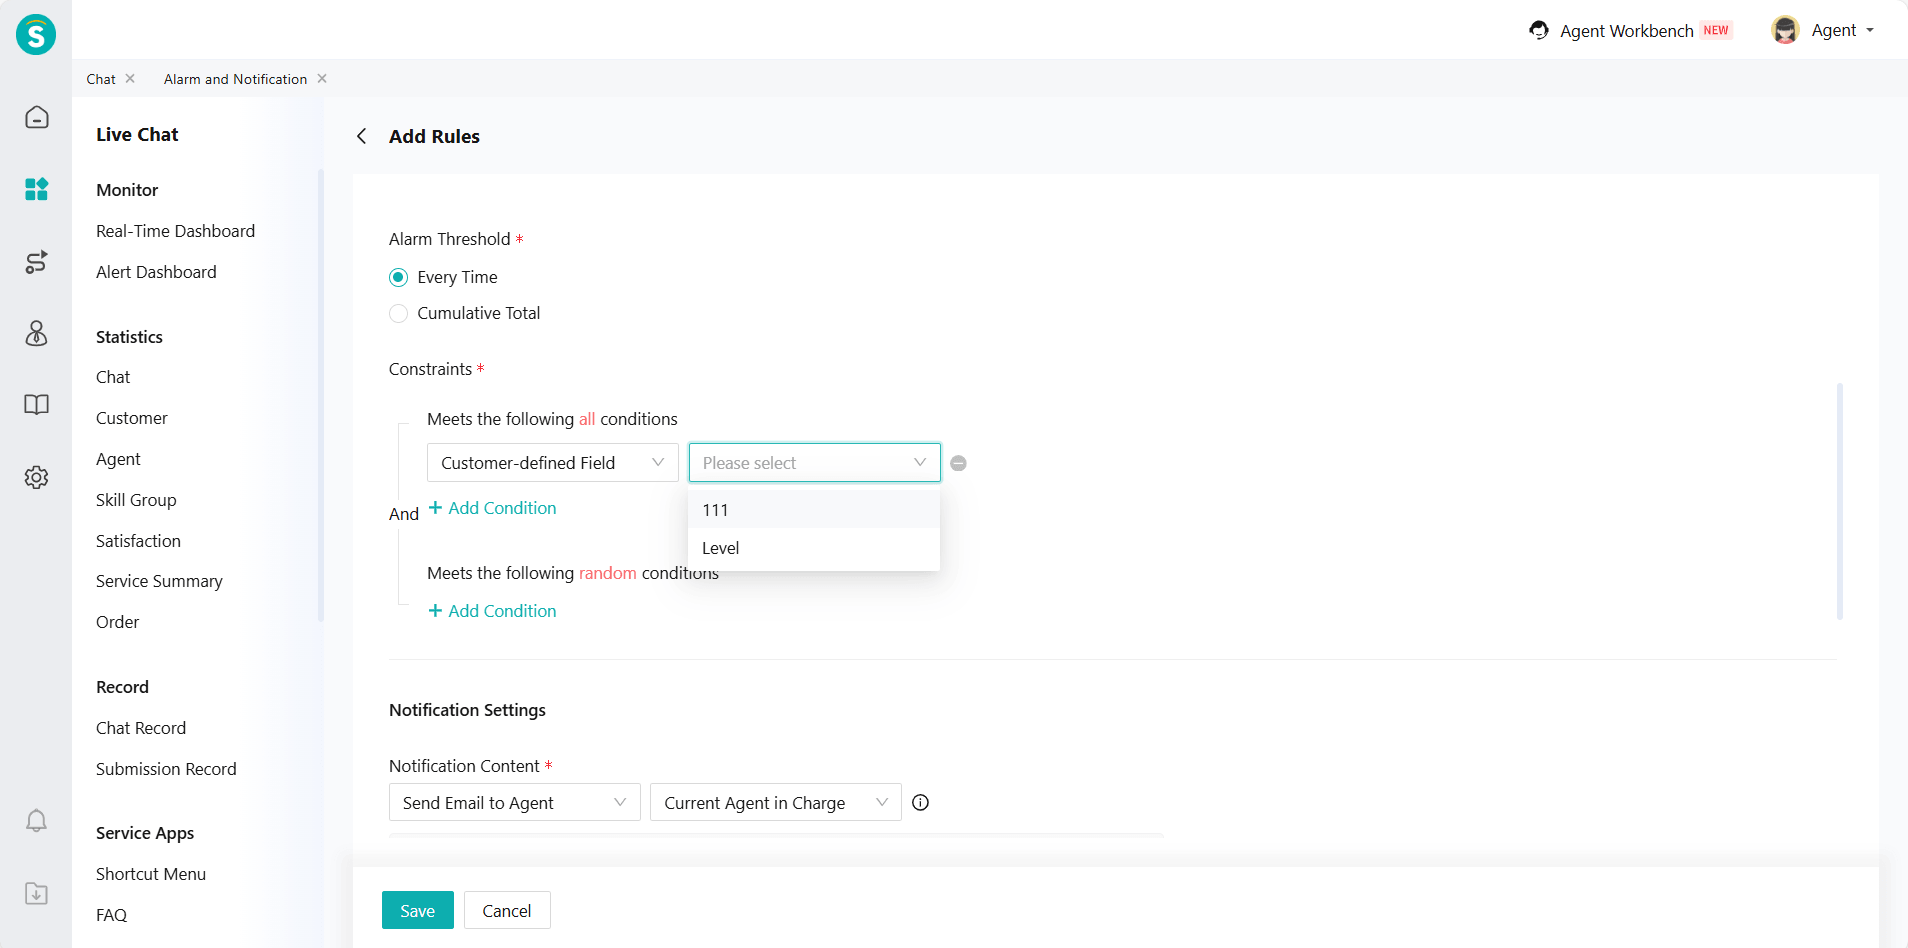Click the info icon beside Current Agent in Charge
The height and width of the screenshot is (948, 1908).
[921, 803]
